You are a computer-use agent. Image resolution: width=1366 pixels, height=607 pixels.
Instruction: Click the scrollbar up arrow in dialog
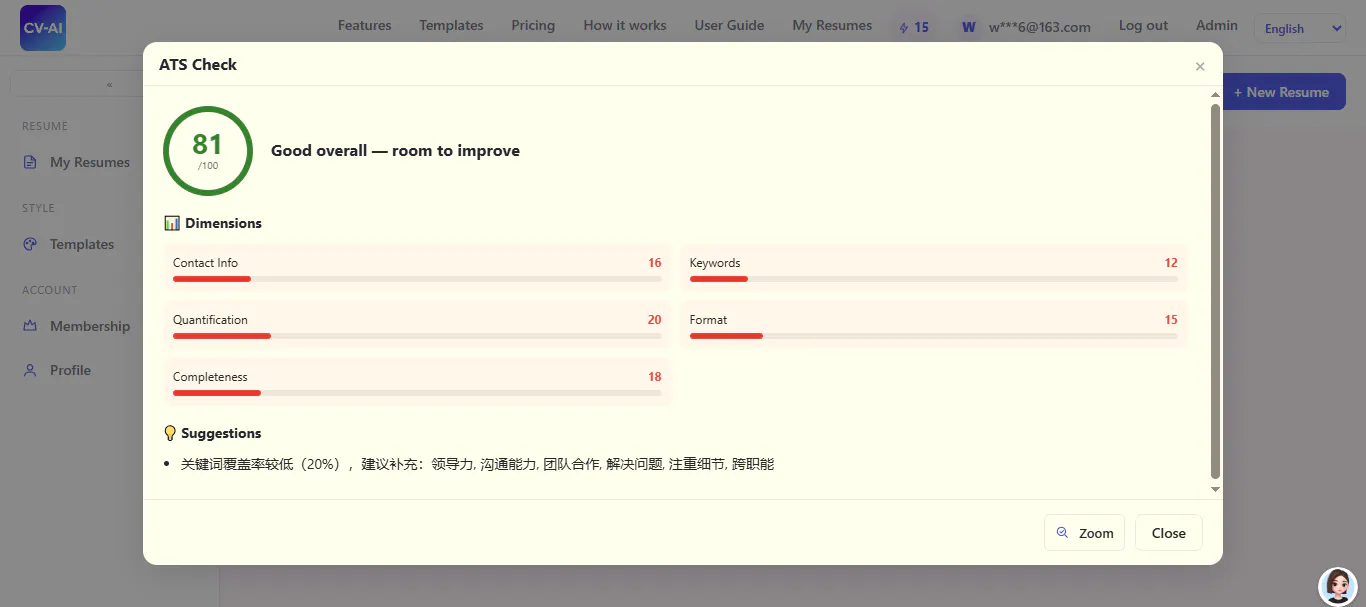click(x=1215, y=94)
